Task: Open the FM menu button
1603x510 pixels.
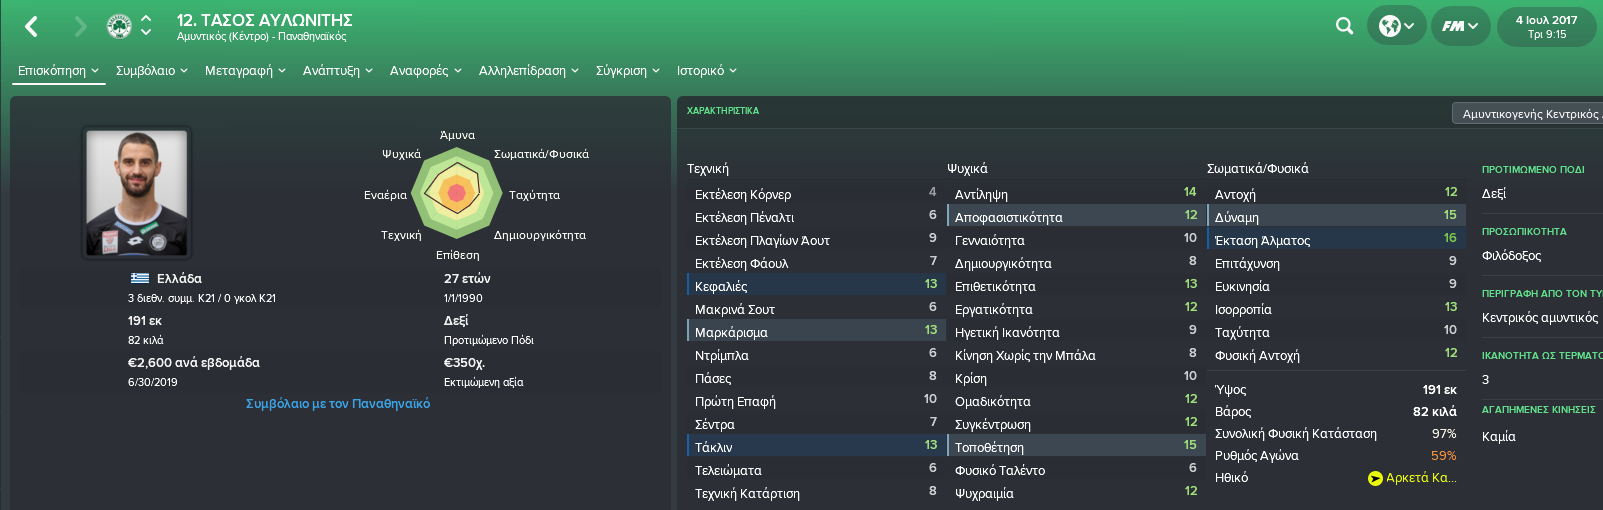Action: [x=1460, y=26]
